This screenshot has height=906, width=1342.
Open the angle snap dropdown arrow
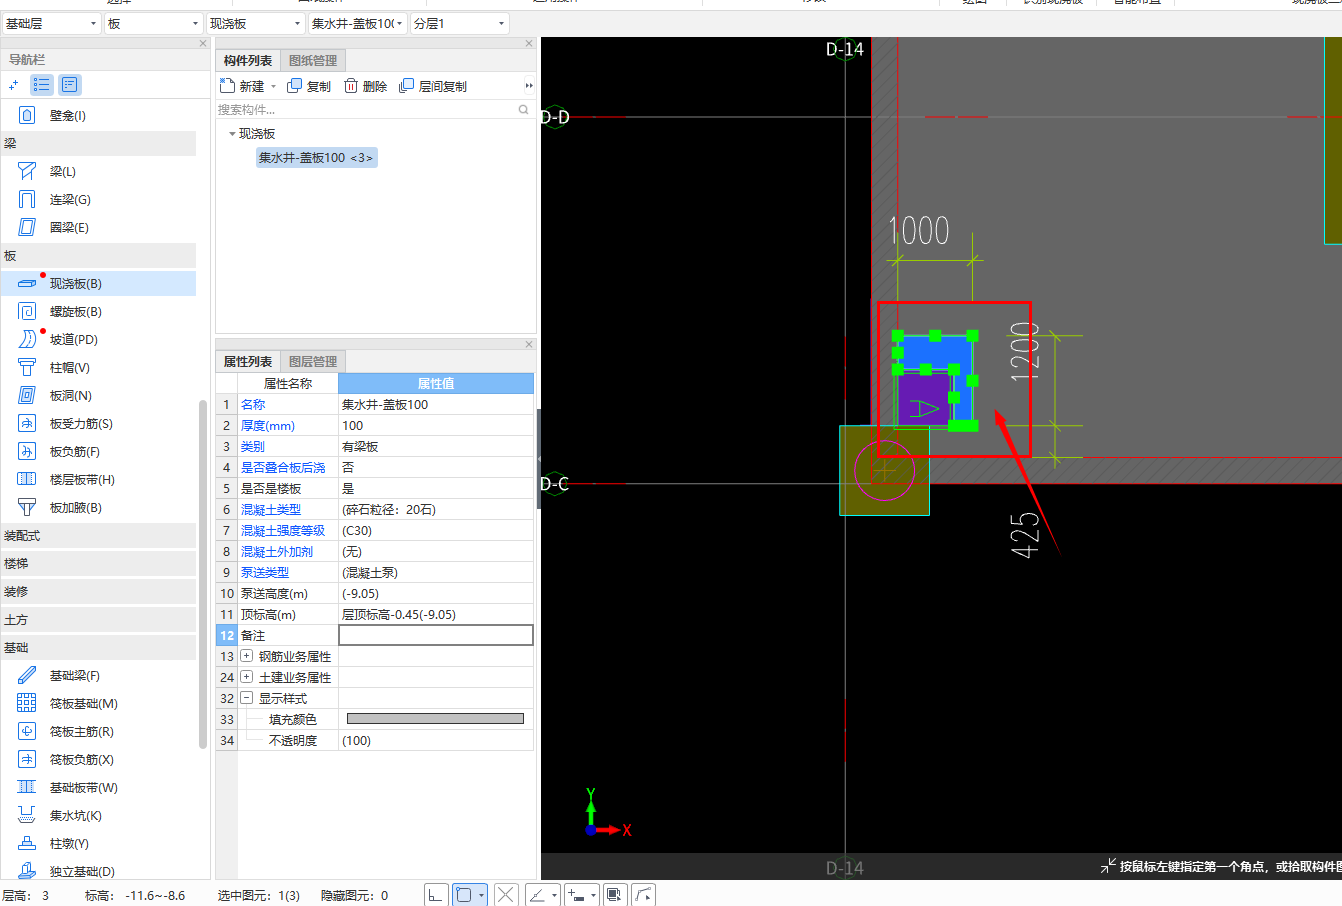(554, 895)
